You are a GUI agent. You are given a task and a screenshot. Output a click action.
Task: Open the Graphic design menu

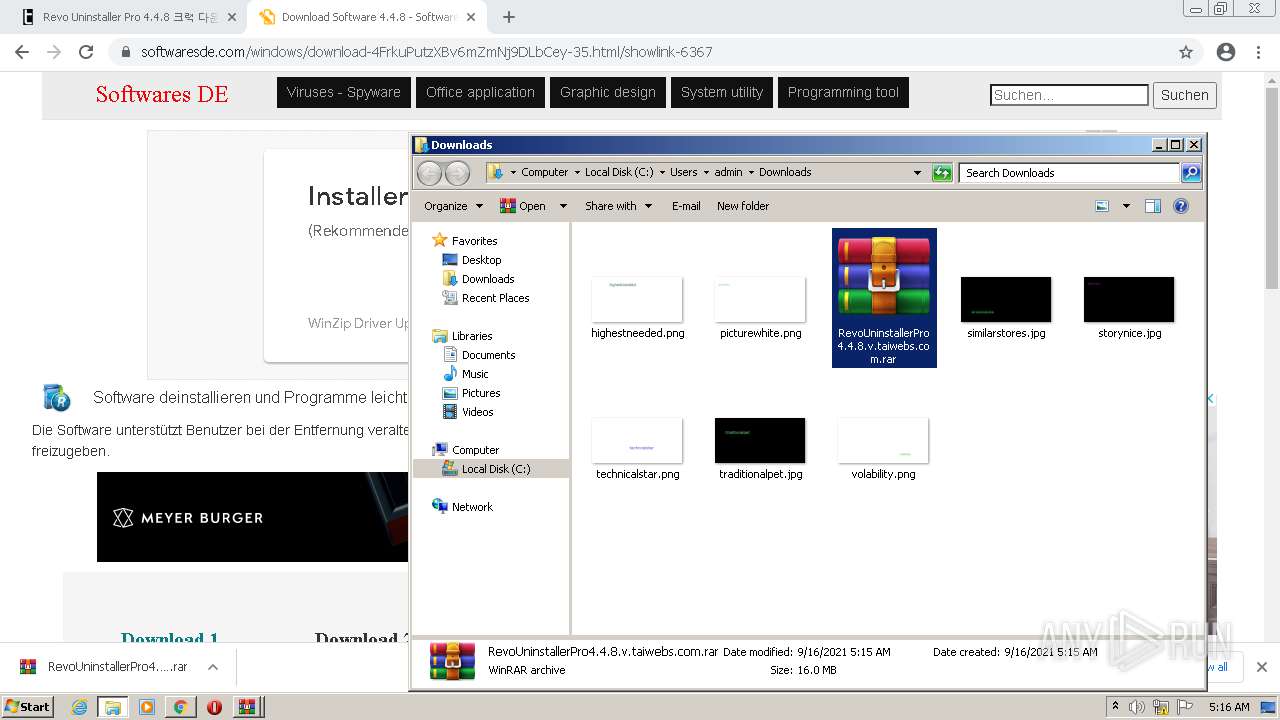[x=608, y=92]
